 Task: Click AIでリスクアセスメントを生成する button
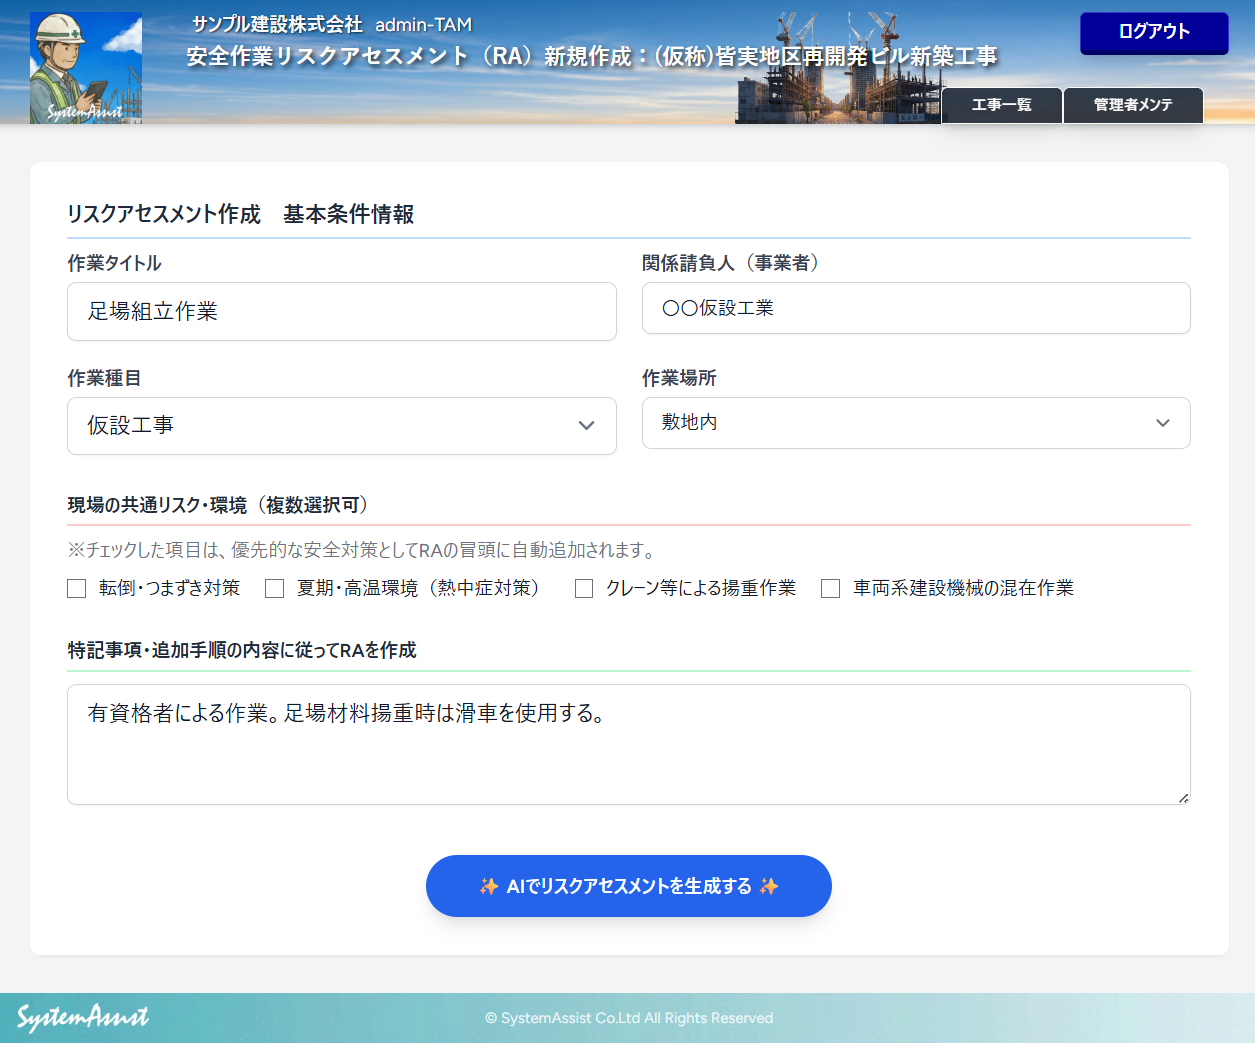(628, 886)
